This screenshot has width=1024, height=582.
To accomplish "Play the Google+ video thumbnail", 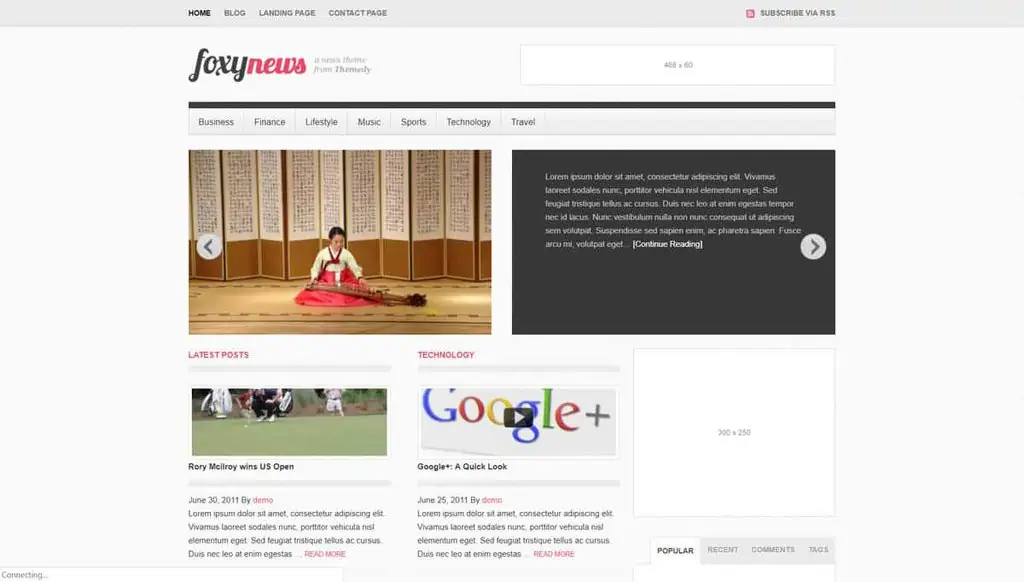I will coord(518,417).
